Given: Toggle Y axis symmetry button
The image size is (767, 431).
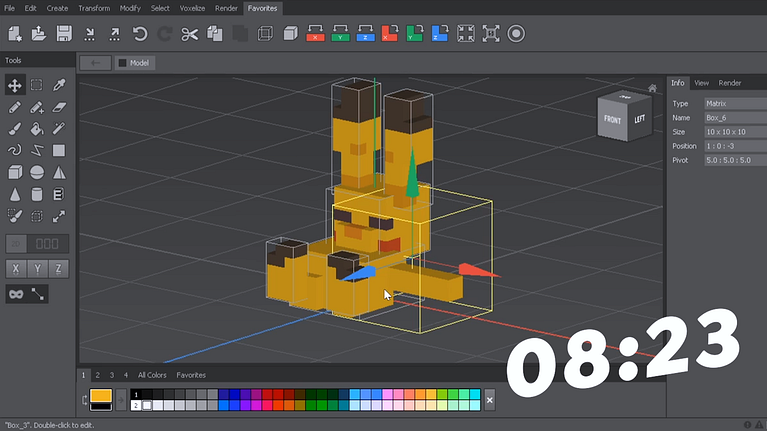Looking at the screenshot, I should click(x=37, y=269).
